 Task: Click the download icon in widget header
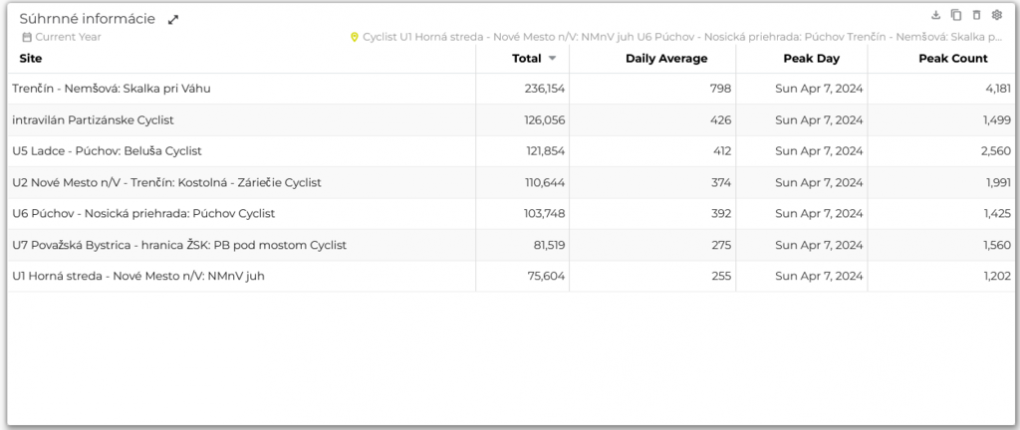(x=936, y=15)
